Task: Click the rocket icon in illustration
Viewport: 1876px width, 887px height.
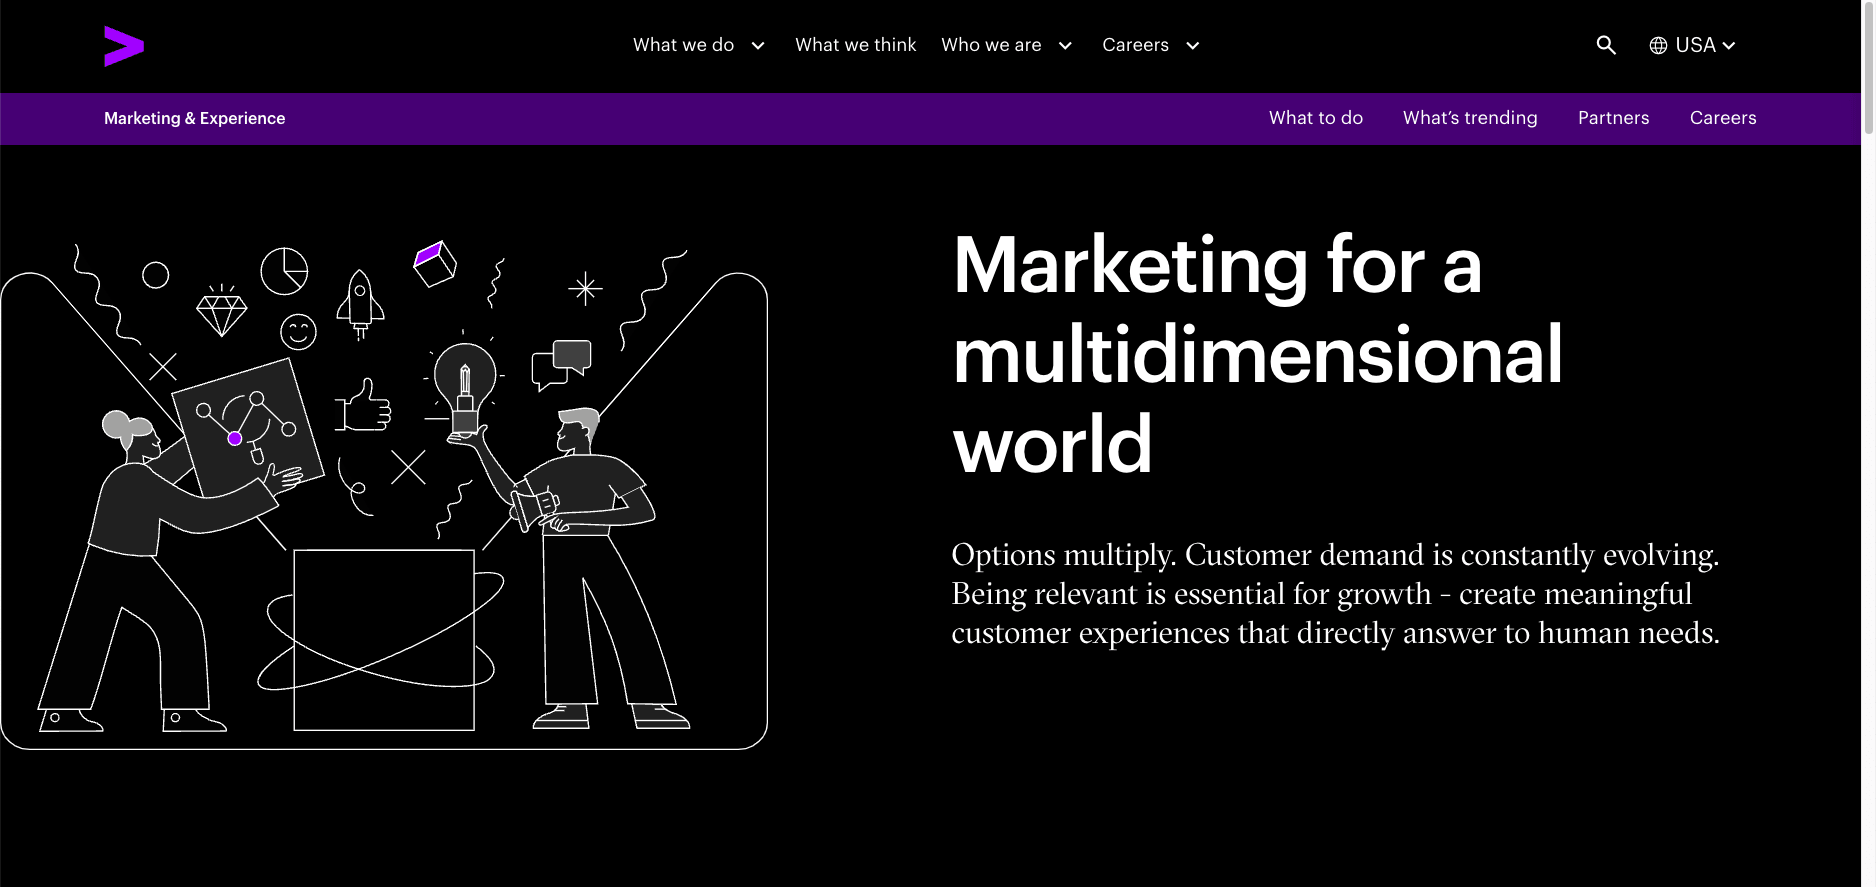Action: coord(360,302)
